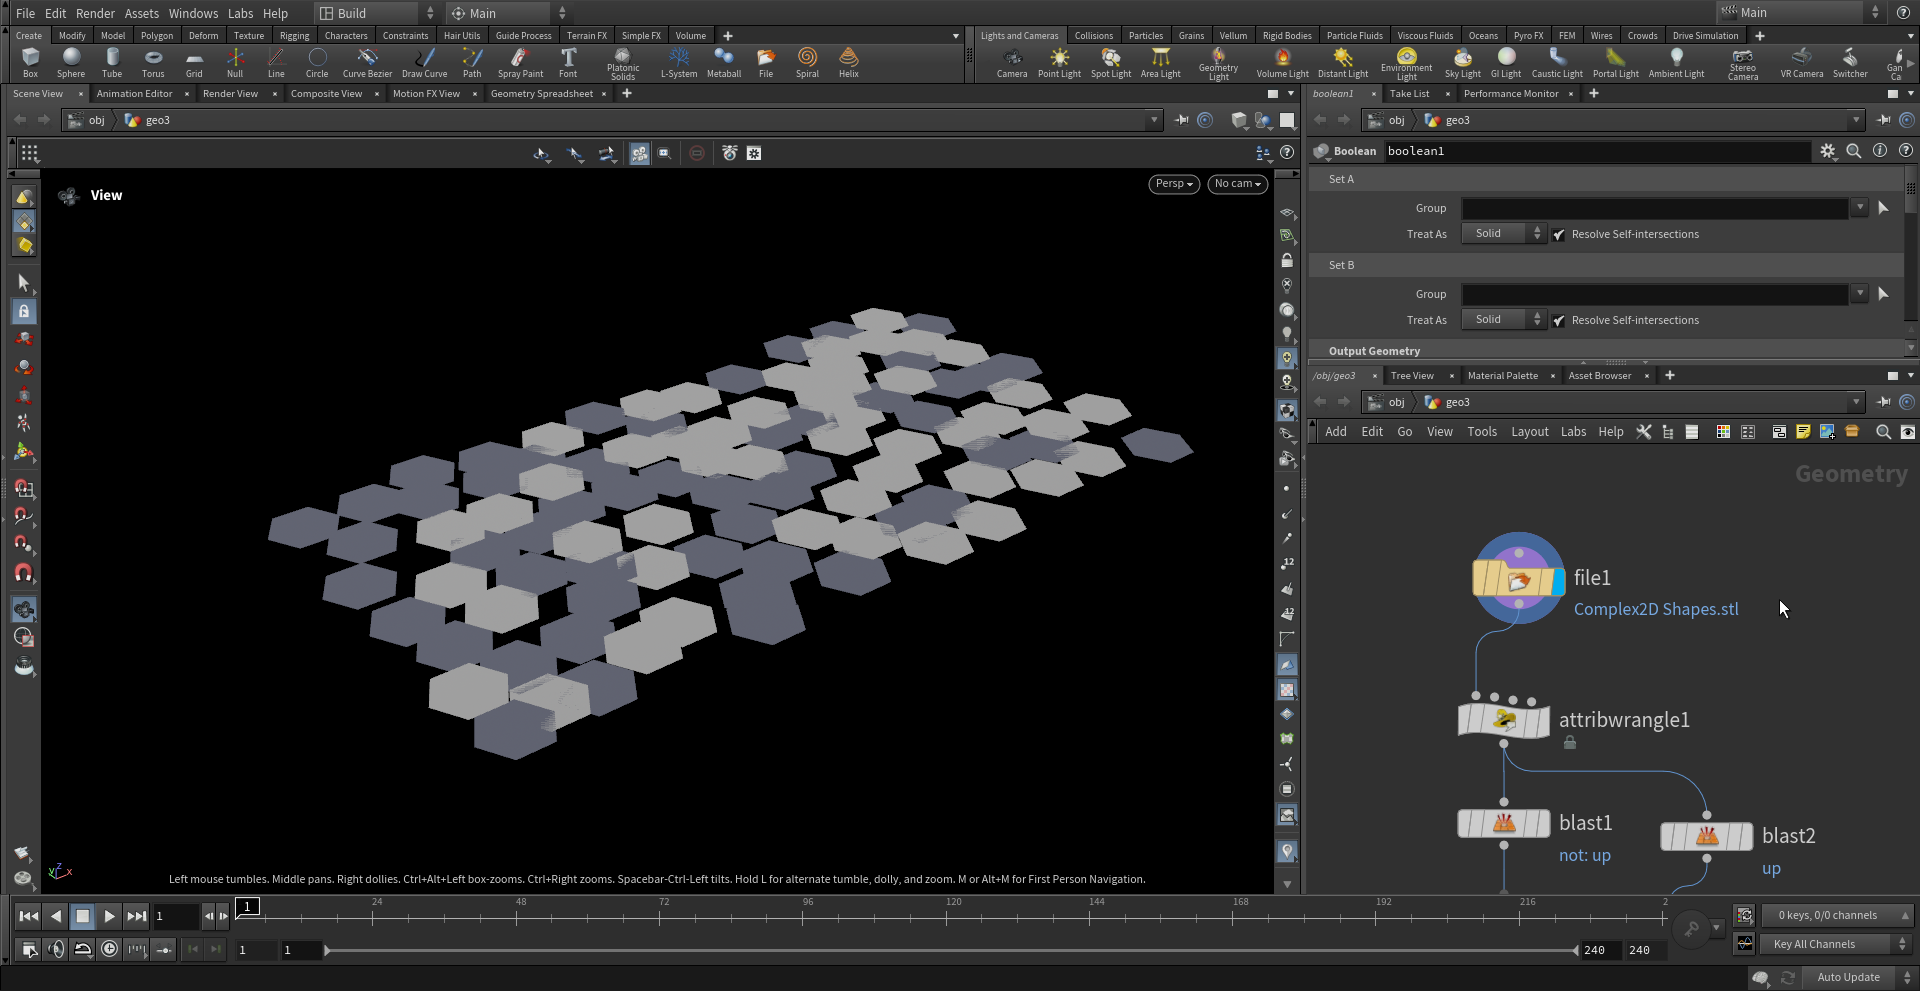This screenshot has width=1920, height=991.
Task: Open the parameter gear menu for boolean1
Action: coord(1828,151)
